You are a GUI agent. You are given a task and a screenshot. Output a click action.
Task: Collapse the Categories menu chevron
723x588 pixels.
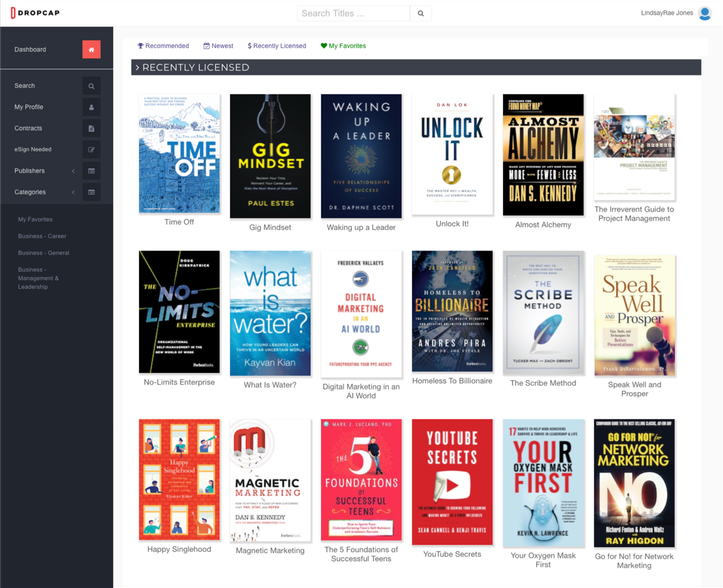pos(73,192)
